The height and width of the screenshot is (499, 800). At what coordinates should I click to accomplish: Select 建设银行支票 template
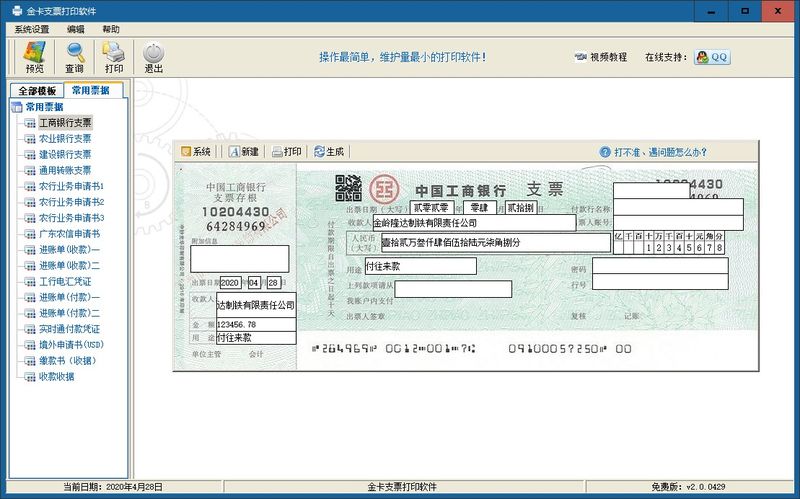[x=65, y=154]
